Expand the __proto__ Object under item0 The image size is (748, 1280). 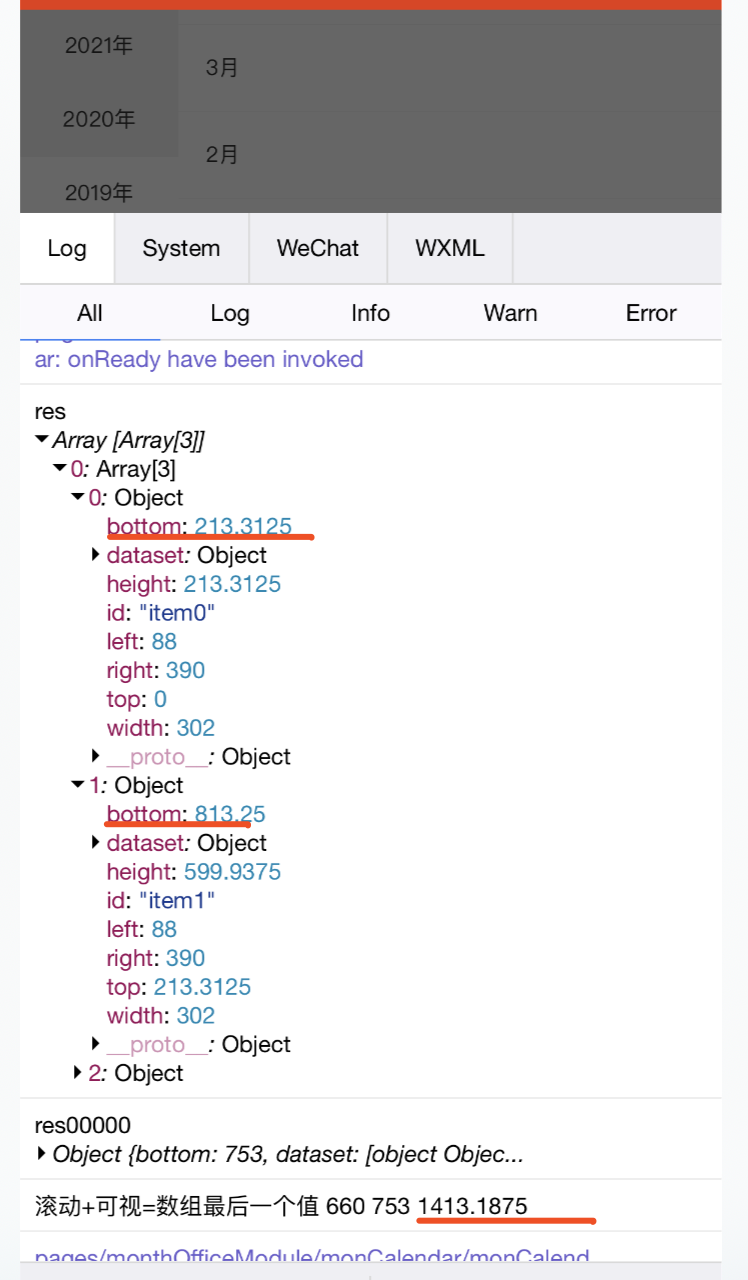pos(94,756)
